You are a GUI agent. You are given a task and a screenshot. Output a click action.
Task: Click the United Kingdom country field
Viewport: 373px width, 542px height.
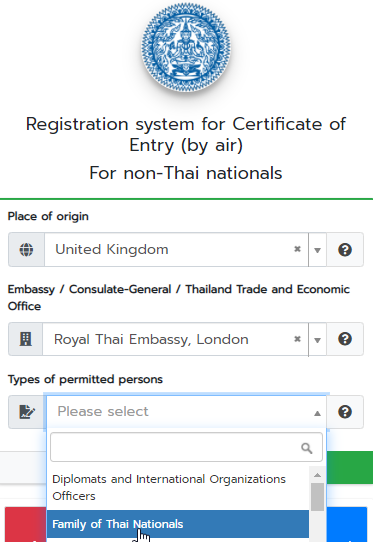click(176, 250)
